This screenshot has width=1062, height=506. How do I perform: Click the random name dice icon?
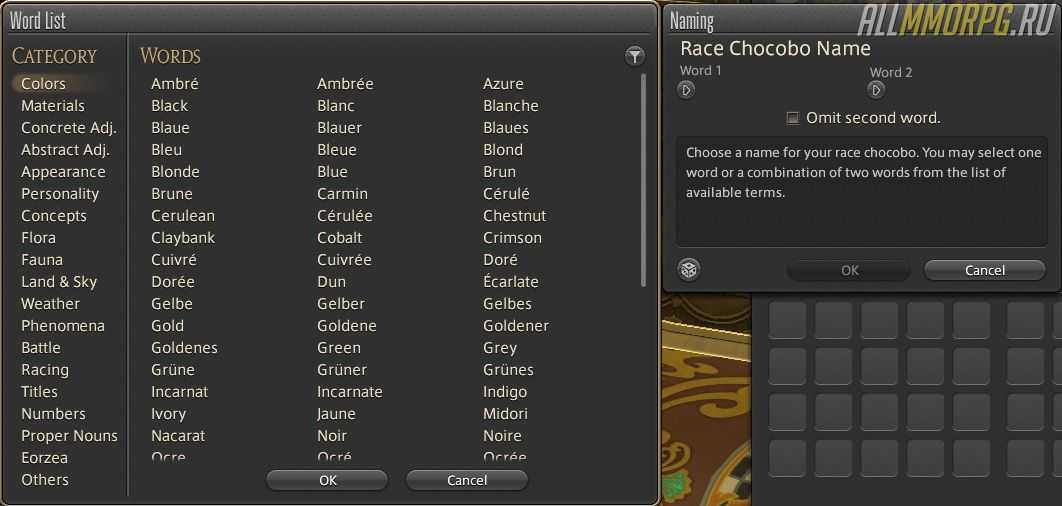point(689,269)
